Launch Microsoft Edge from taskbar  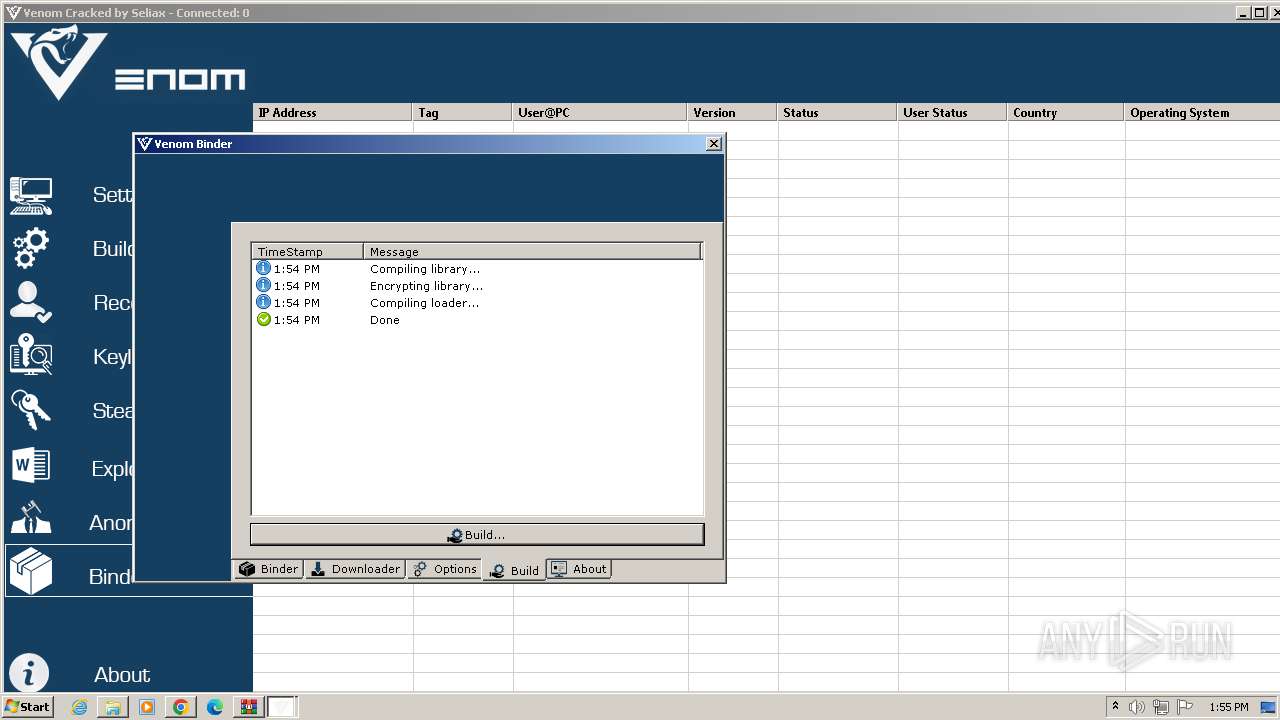tap(215, 707)
